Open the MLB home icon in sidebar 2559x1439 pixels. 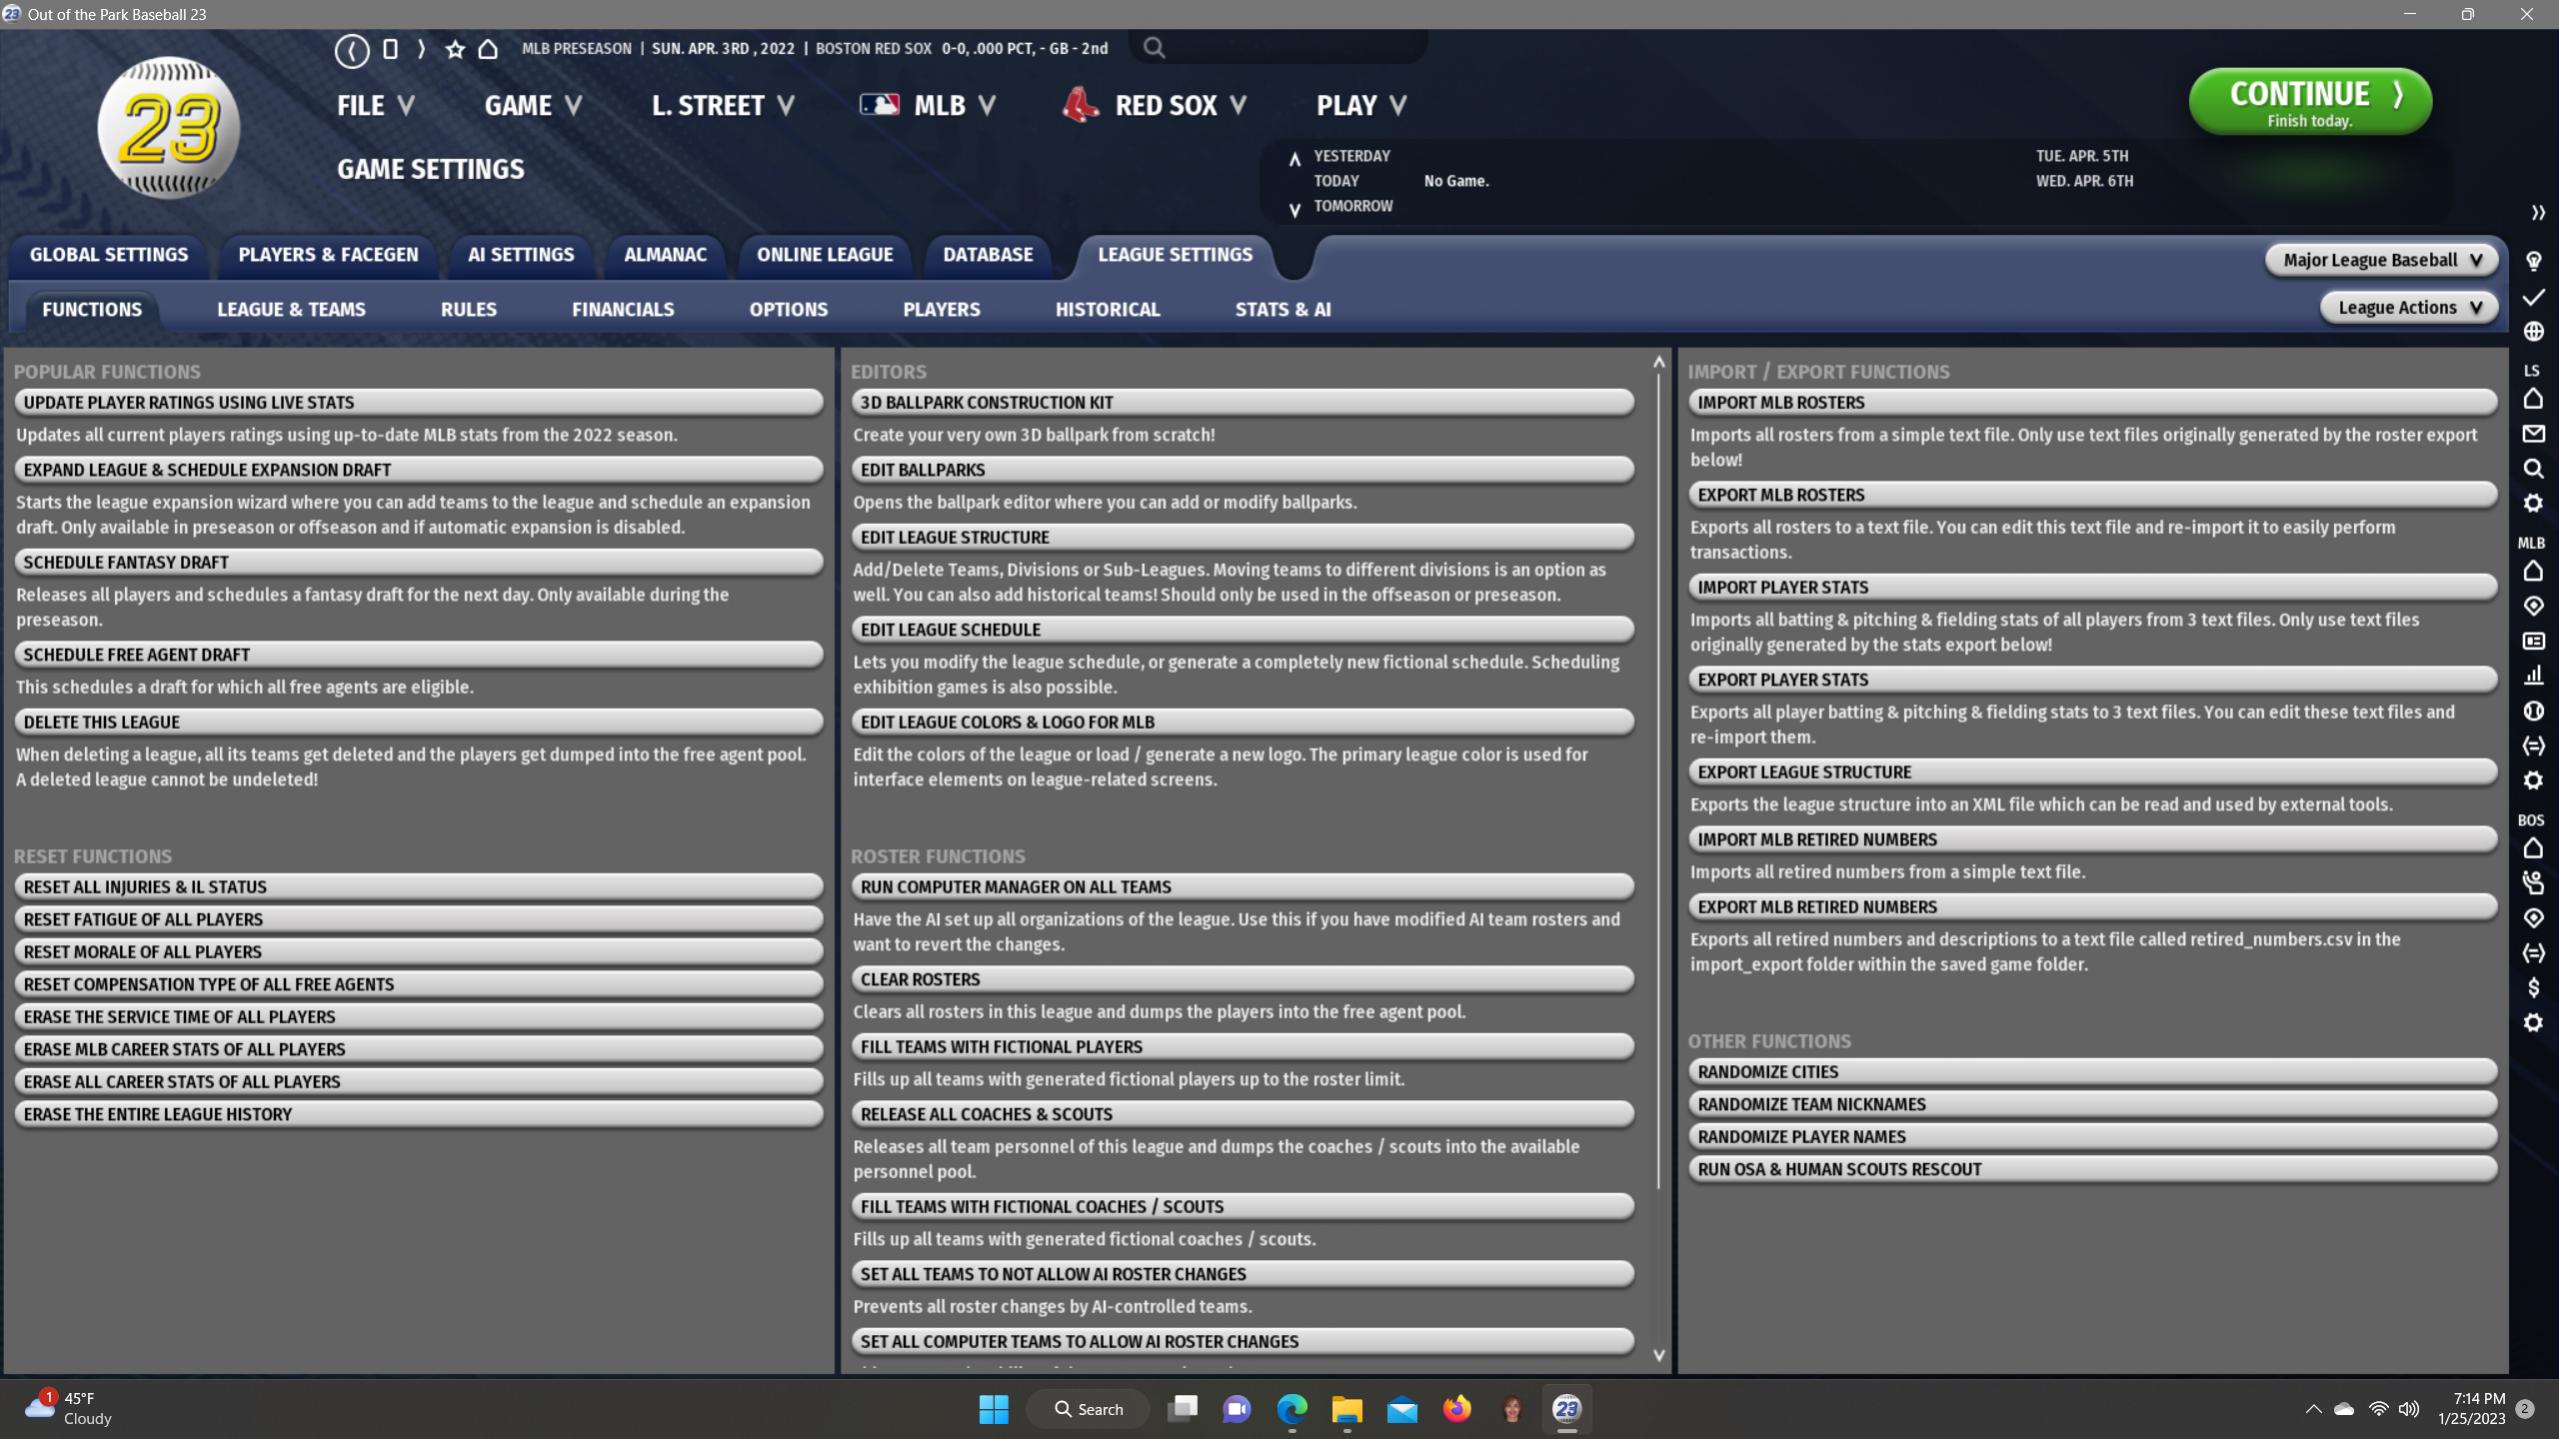[x=2533, y=572]
